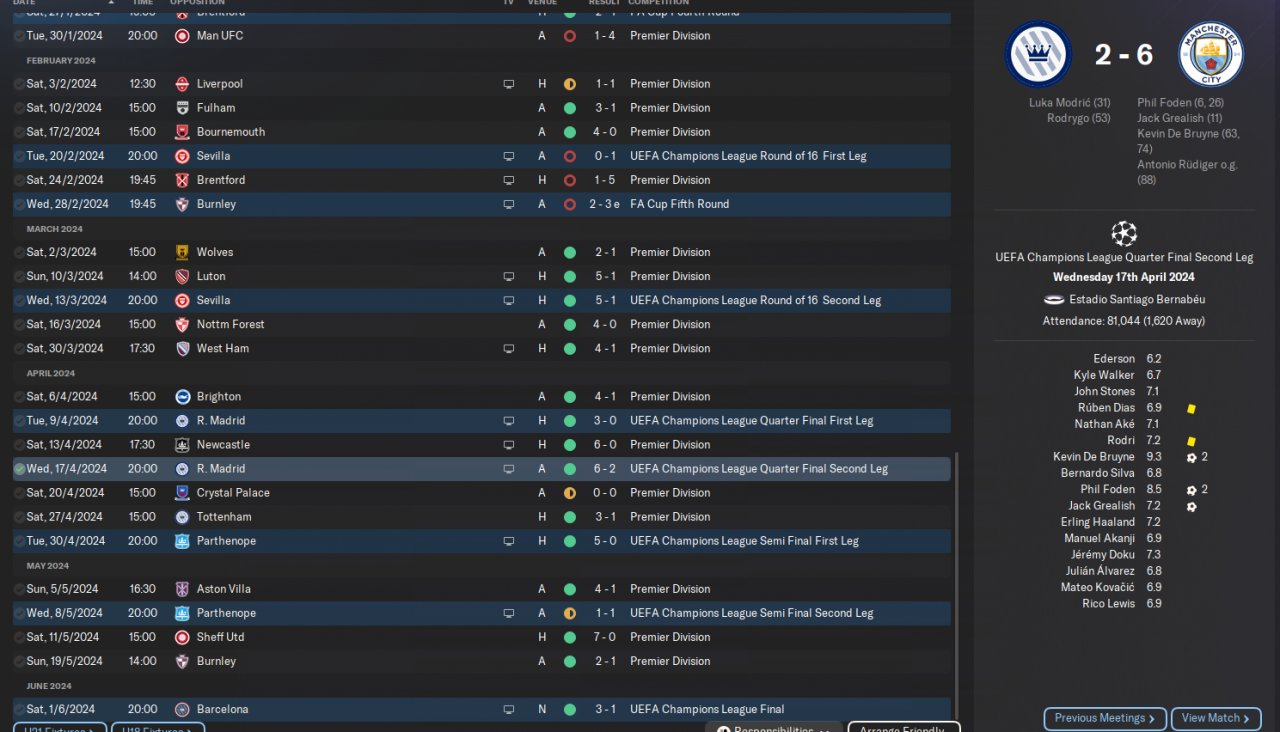This screenshot has height=732, width=1280.
Task: Click the TV icon on Newcastle row
Action: pyautogui.click(x=508, y=444)
